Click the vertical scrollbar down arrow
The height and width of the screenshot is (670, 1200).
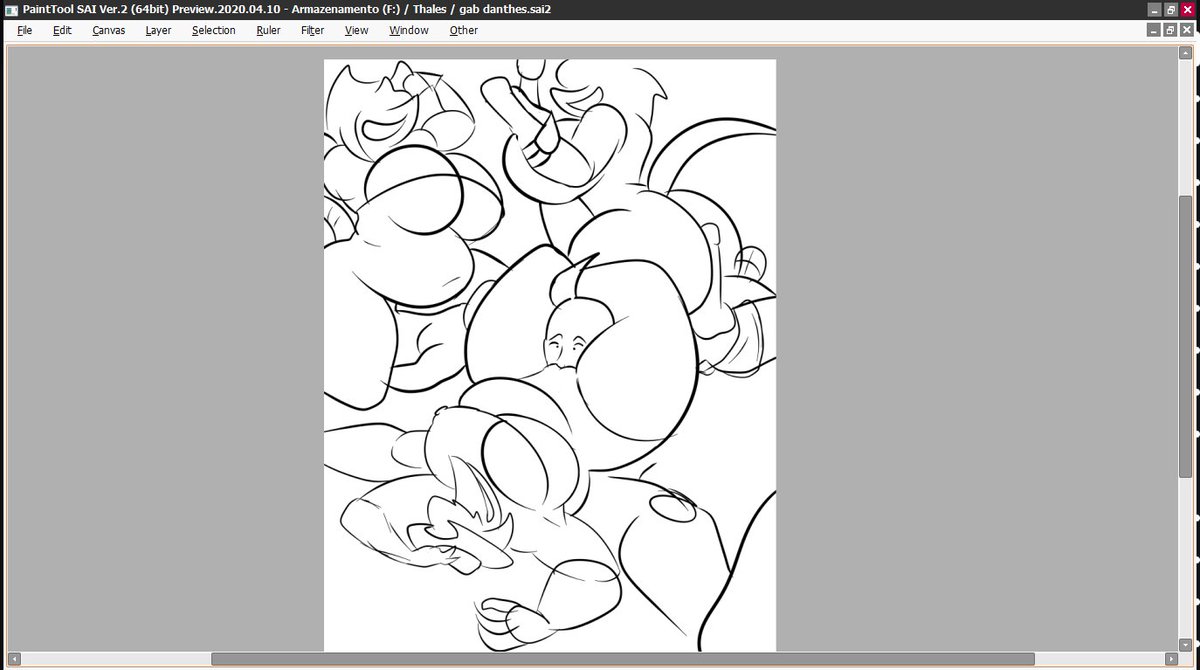pyautogui.click(x=1186, y=645)
